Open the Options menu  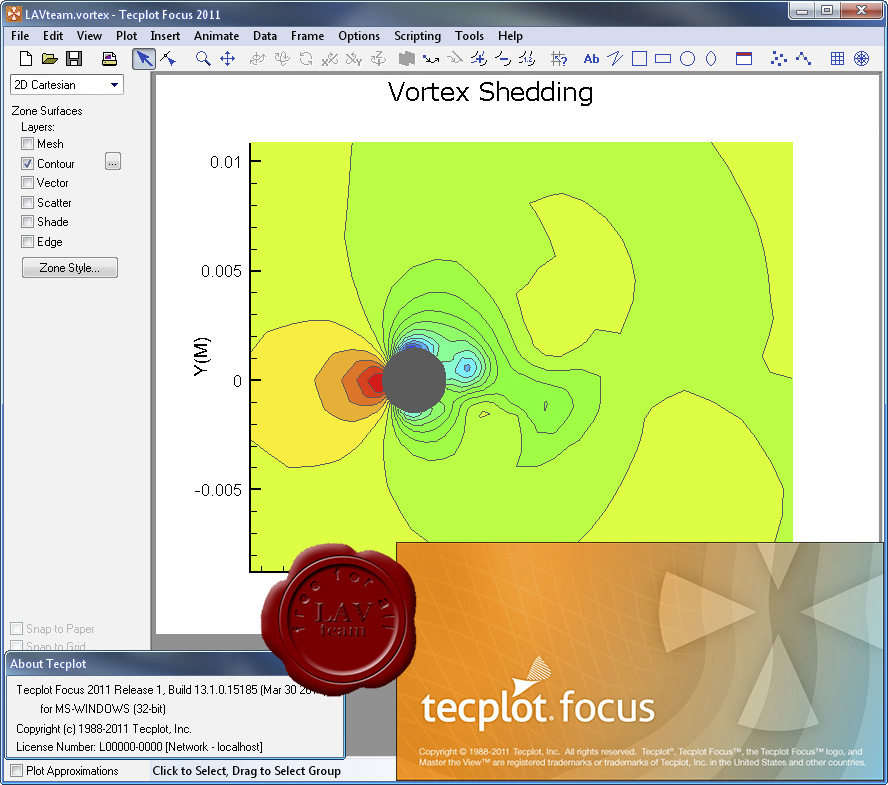click(358, 36)
